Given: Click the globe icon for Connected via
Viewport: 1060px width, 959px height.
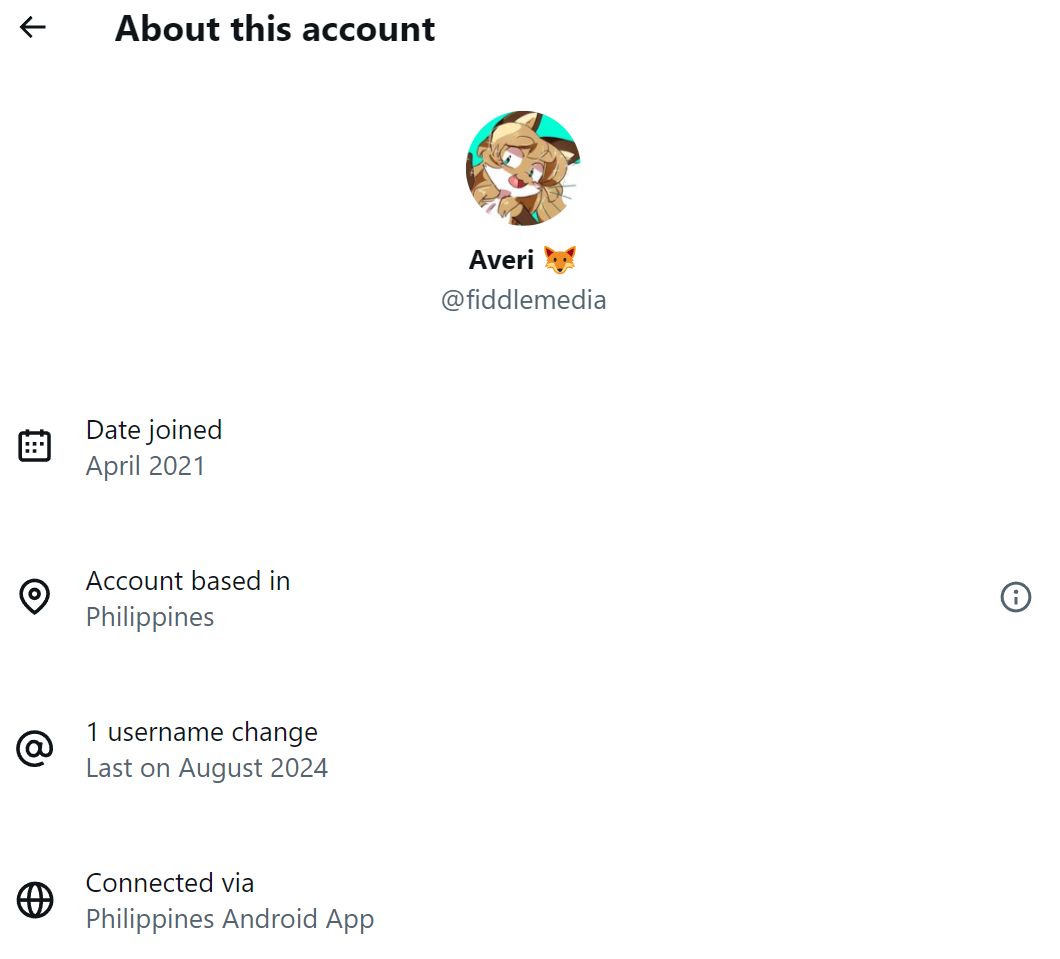Looking at the screenshot, I should [35, 900].
